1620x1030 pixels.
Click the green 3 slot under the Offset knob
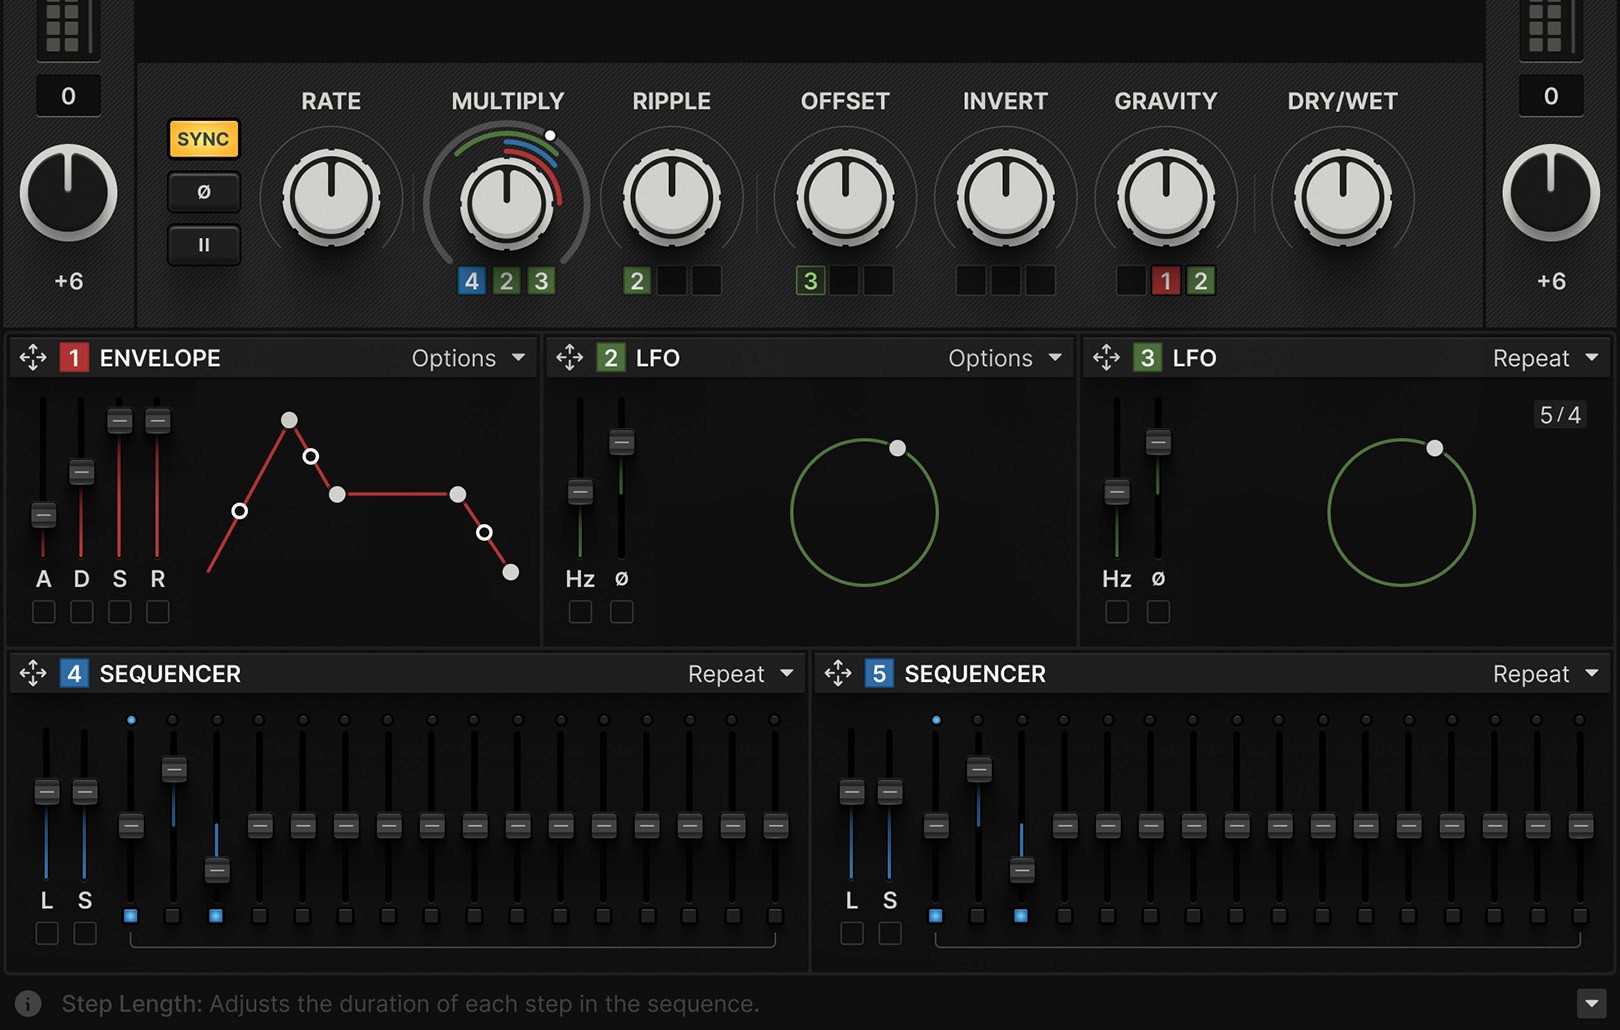click(810, 281)
